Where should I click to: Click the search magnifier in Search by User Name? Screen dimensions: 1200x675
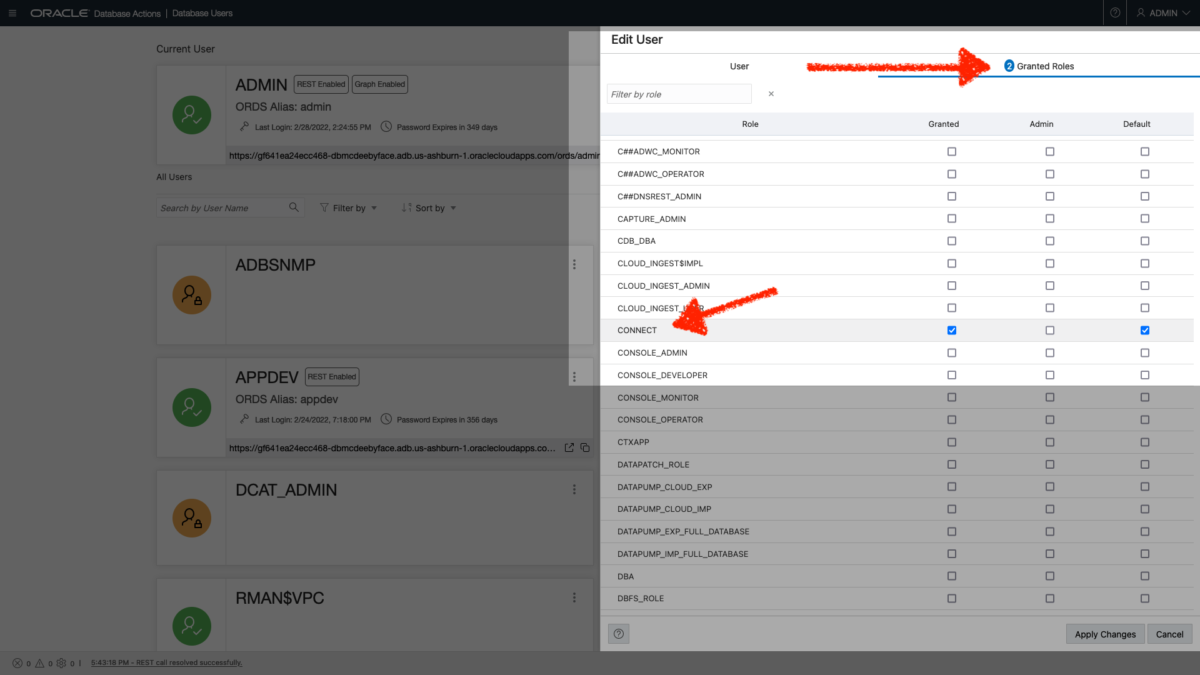click(x=291, y=207)
